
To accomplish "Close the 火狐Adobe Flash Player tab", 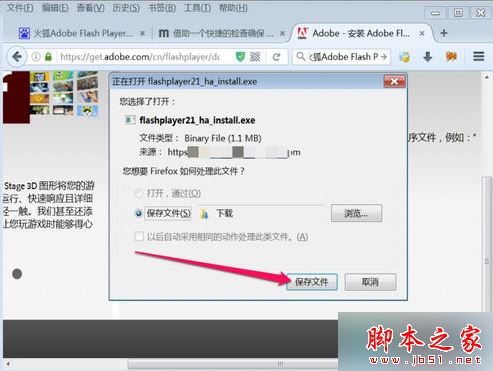I will pyautogui.click(x=142, y=33).
